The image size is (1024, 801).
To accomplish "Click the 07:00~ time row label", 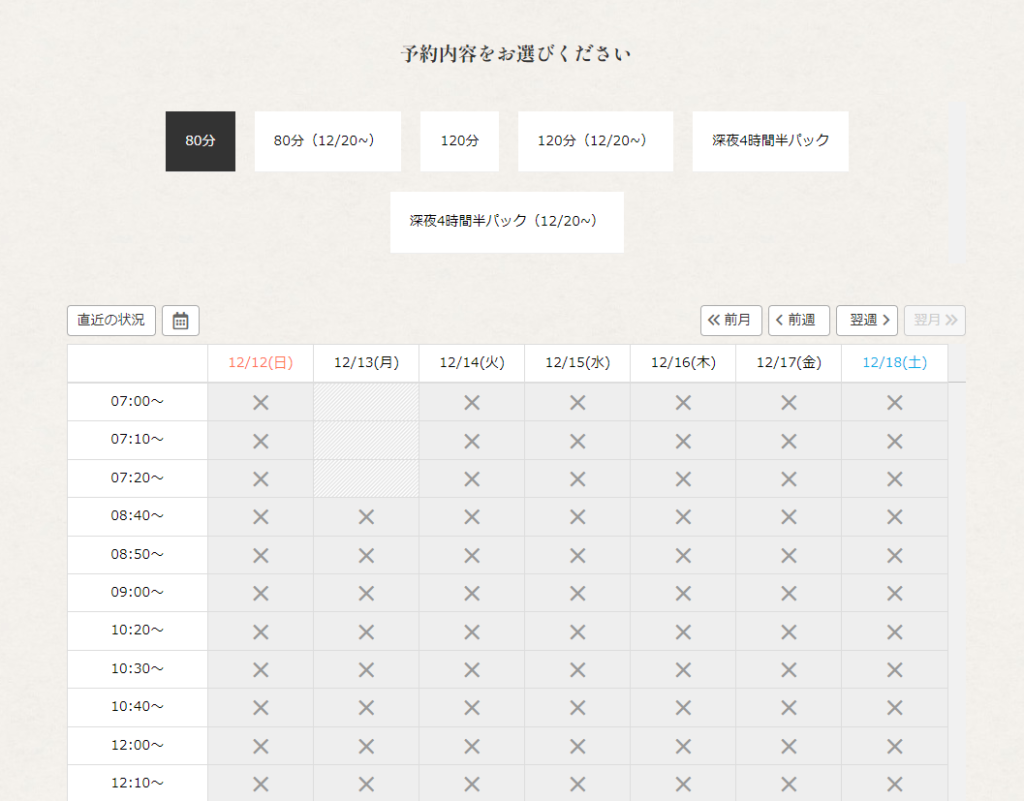I will pyautogui.click(x=137, y=402).
